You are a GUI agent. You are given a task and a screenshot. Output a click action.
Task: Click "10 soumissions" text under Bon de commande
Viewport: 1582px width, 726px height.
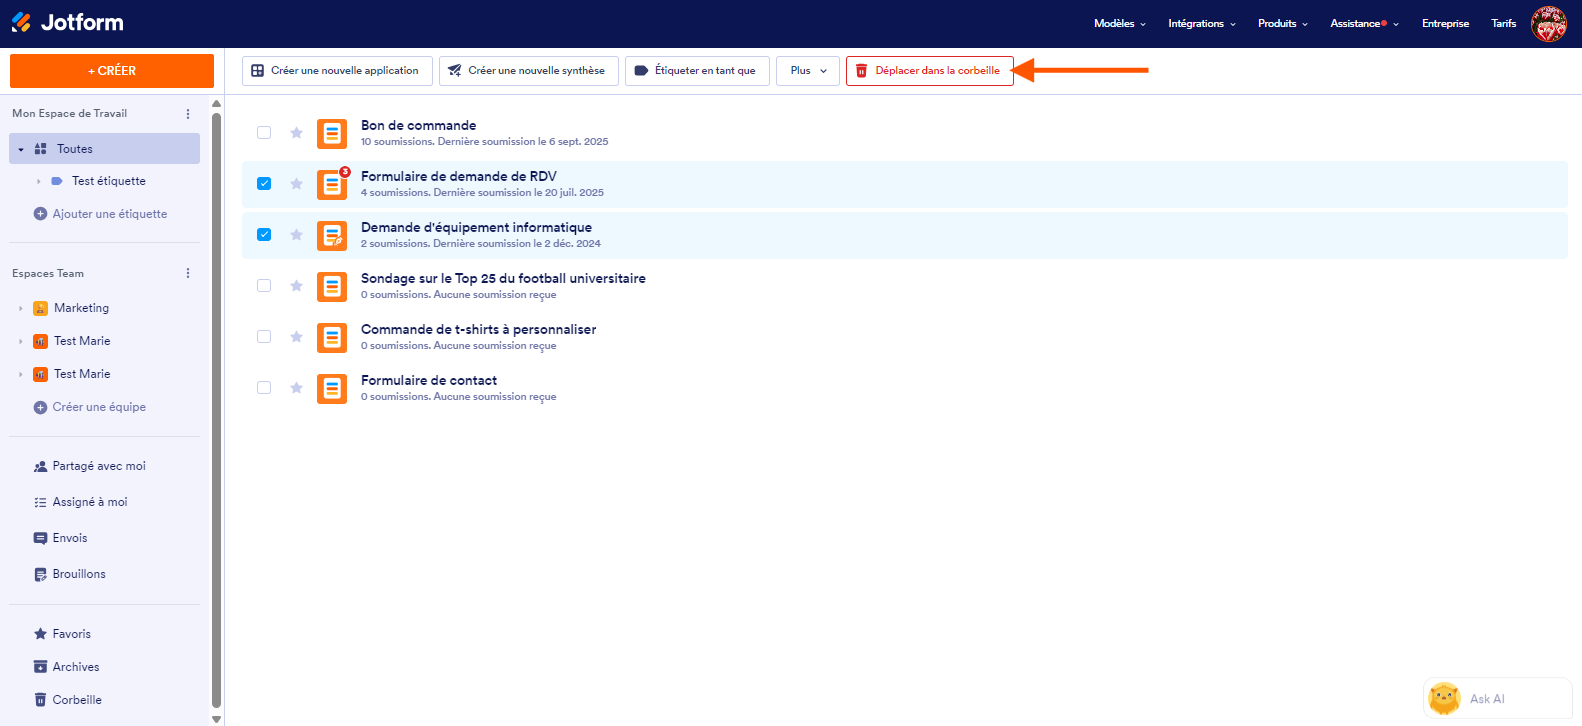point(398,142)
